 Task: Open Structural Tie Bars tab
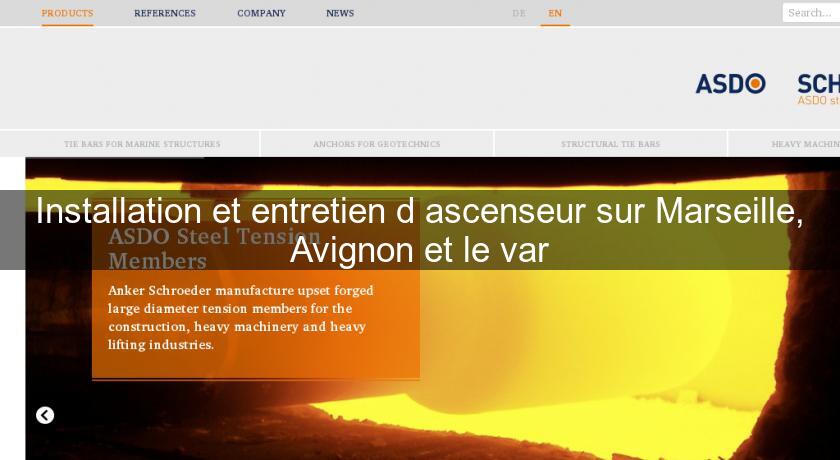click(610, 144)
